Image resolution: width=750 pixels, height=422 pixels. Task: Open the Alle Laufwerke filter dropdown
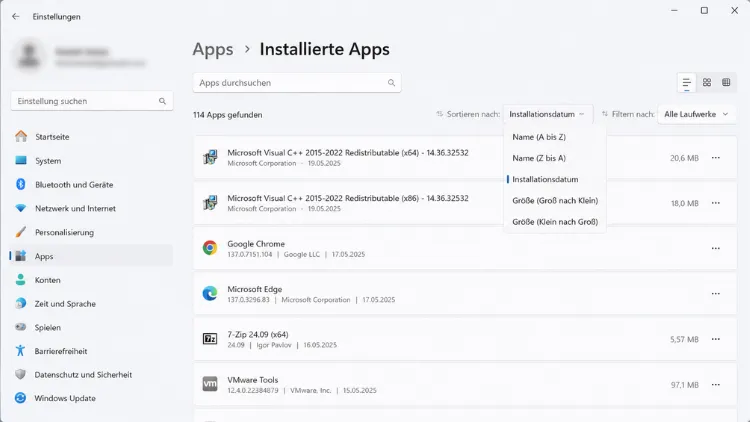(x=696, y=114)
